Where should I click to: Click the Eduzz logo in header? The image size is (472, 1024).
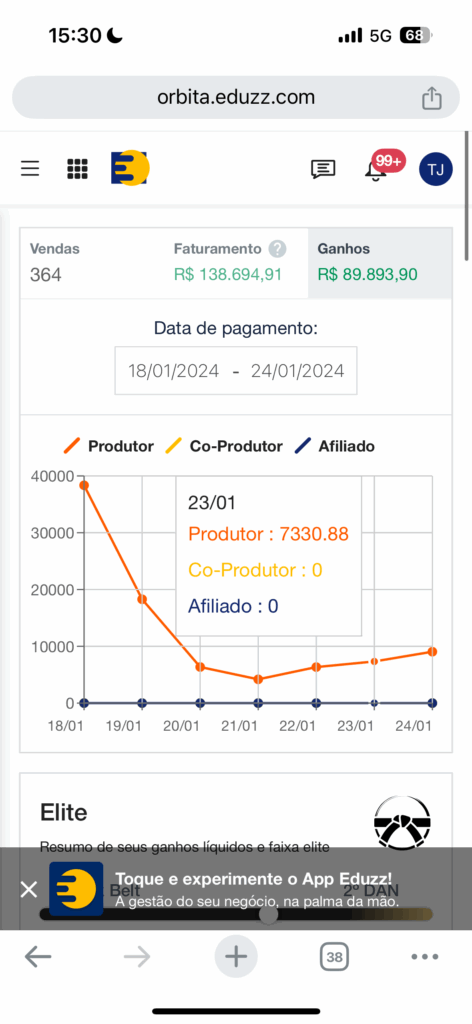click(x=130, y=168)
